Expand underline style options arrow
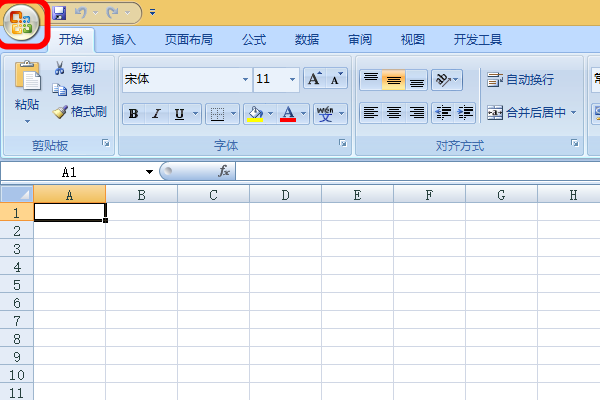The height and width of the screenshot is (400, 600). (x=196, y=114)
